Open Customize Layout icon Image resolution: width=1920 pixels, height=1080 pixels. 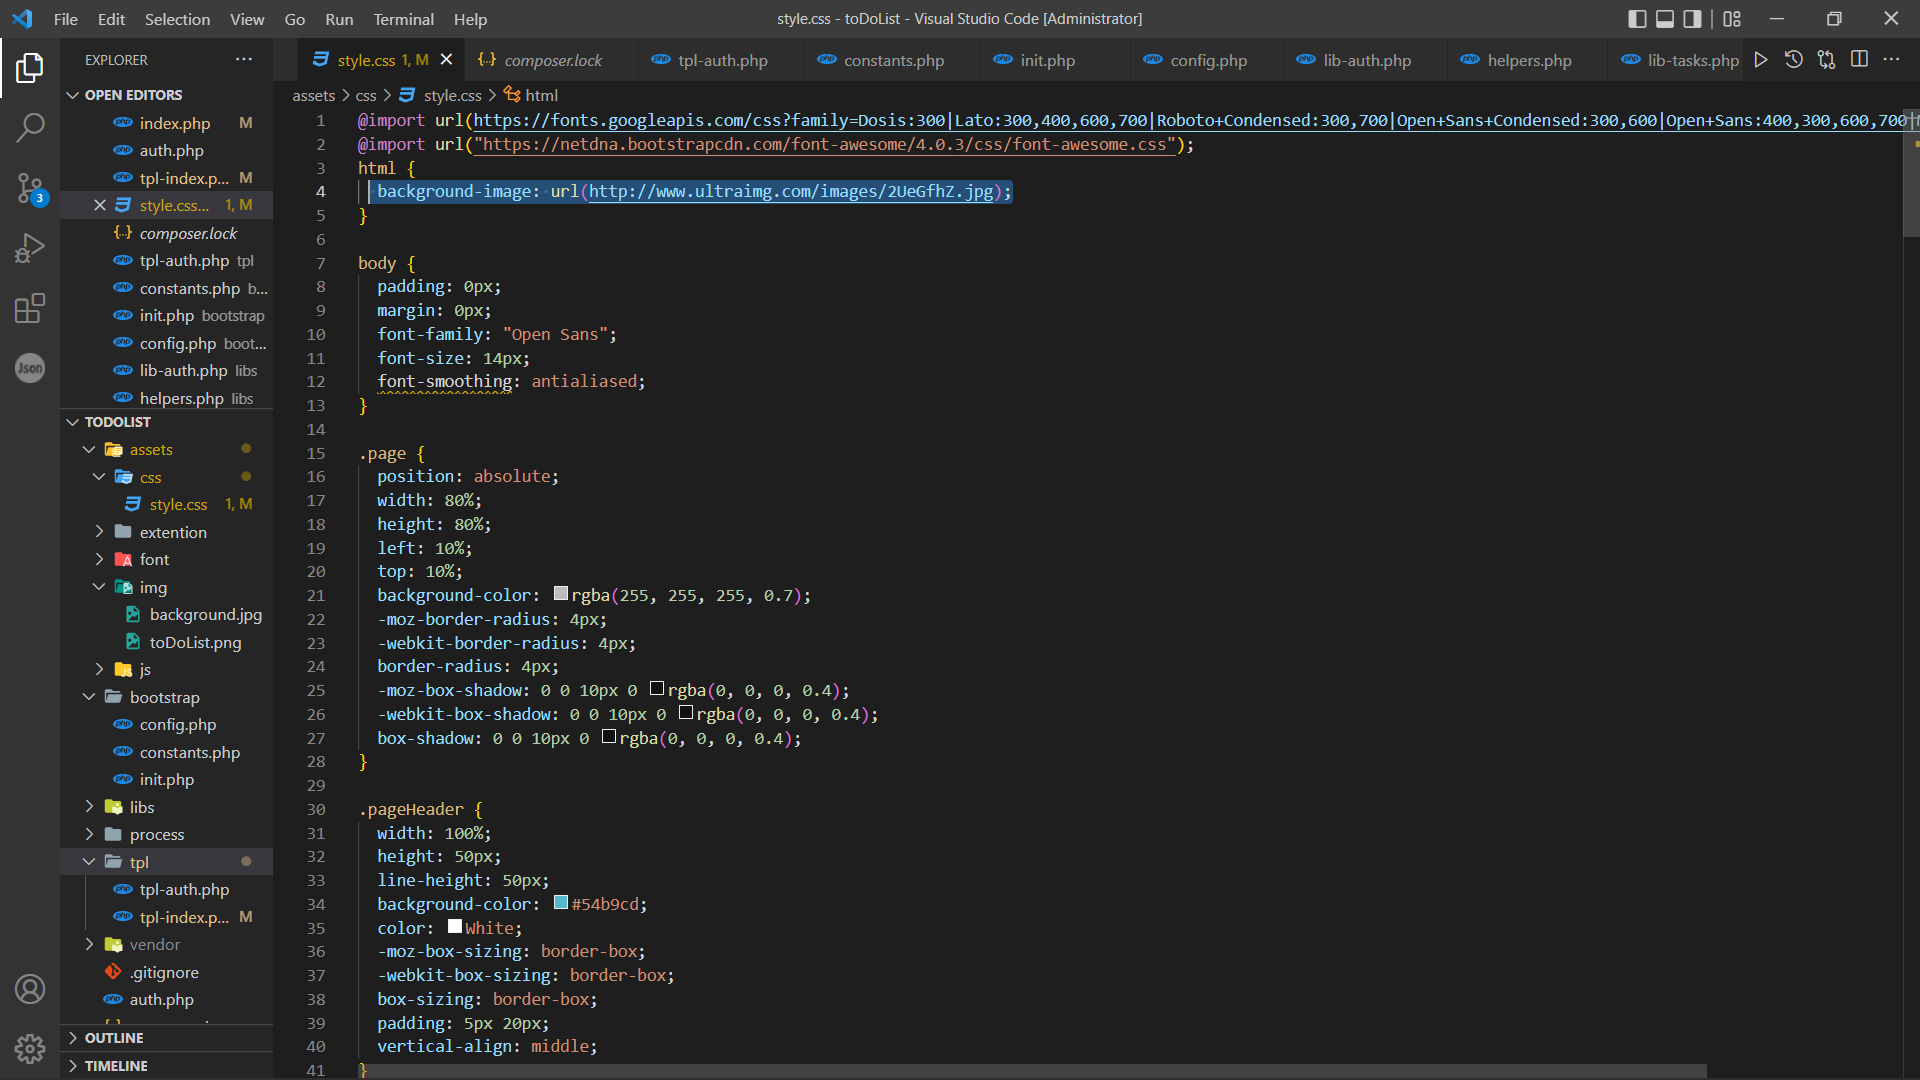(x=1732, y=19)
